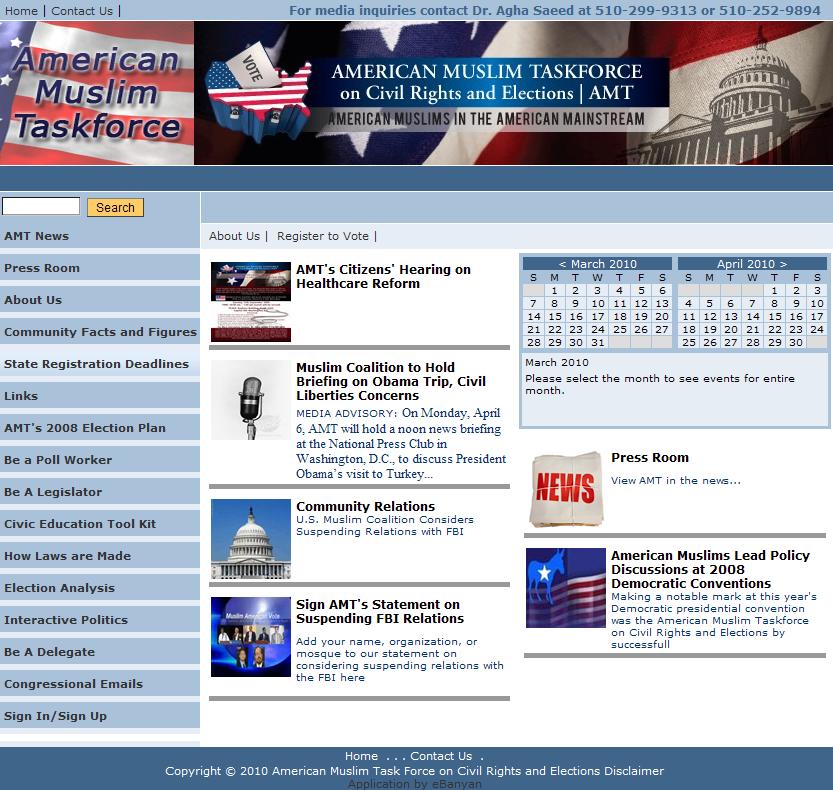
Task: Click View AMT in the news link
Action: click(x=675, y=480)
